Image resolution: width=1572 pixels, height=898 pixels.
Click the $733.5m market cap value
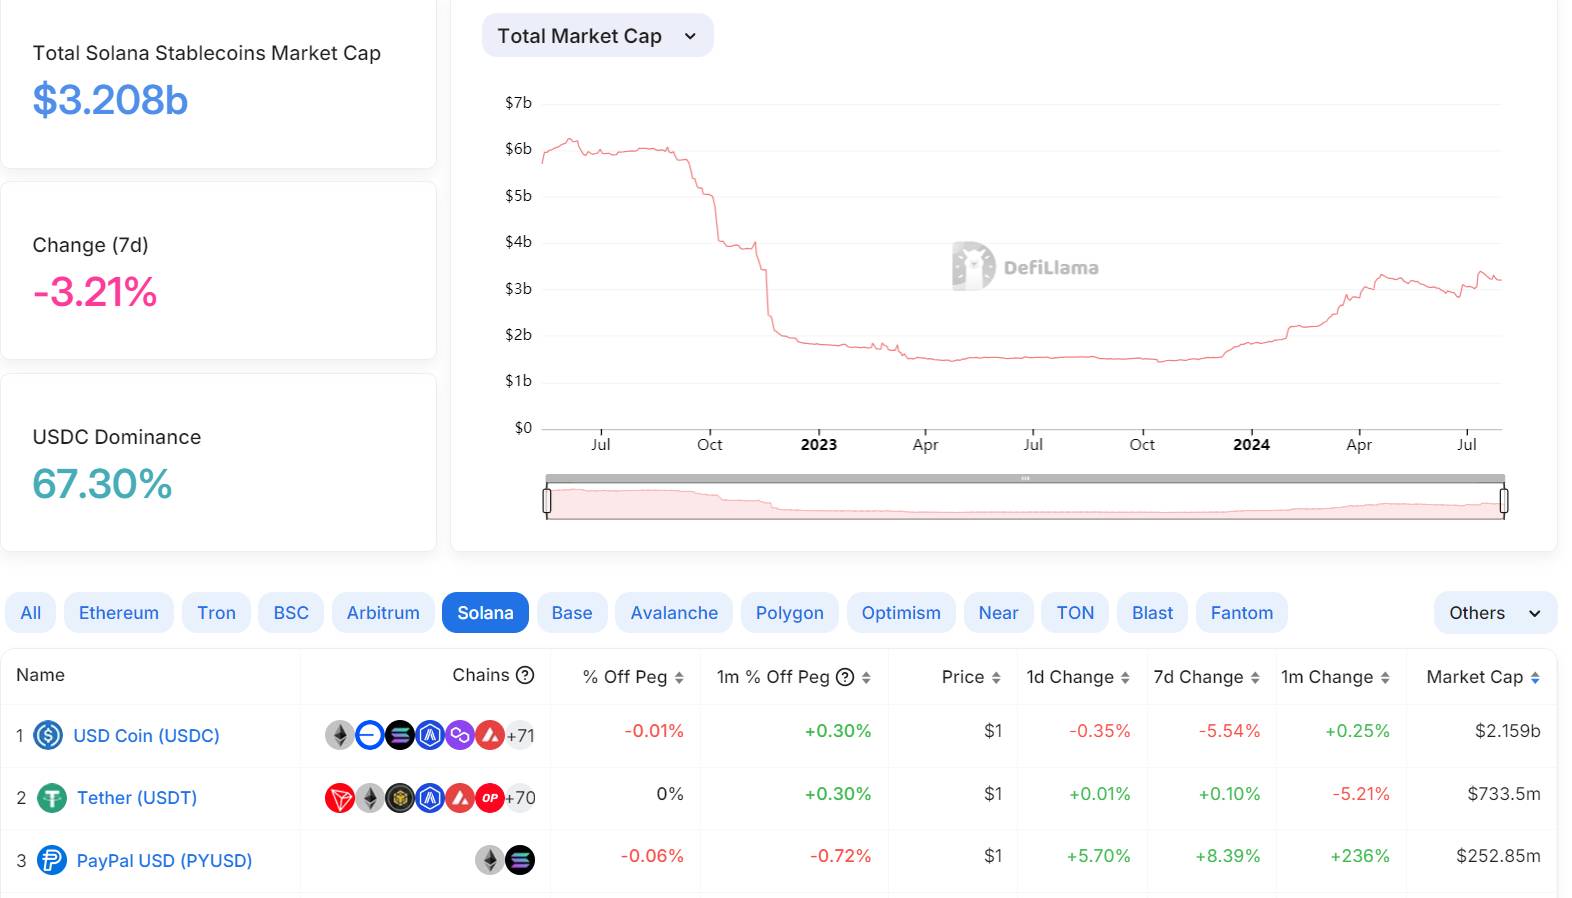1504,794
